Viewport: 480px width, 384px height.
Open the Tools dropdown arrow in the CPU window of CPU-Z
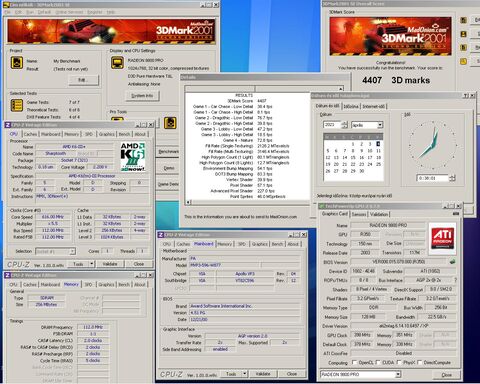point(91,264)
